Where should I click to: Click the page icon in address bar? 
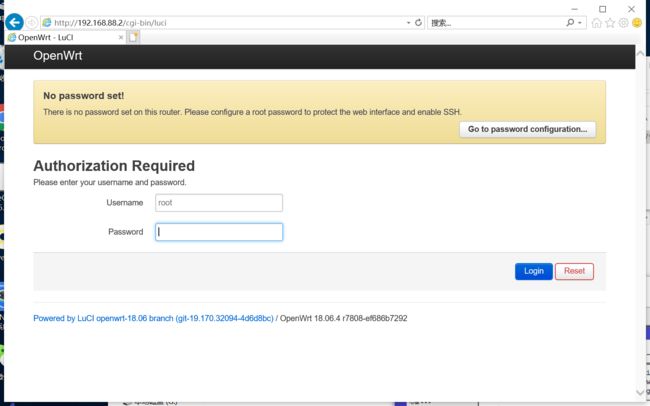click(x=47, y=23)
